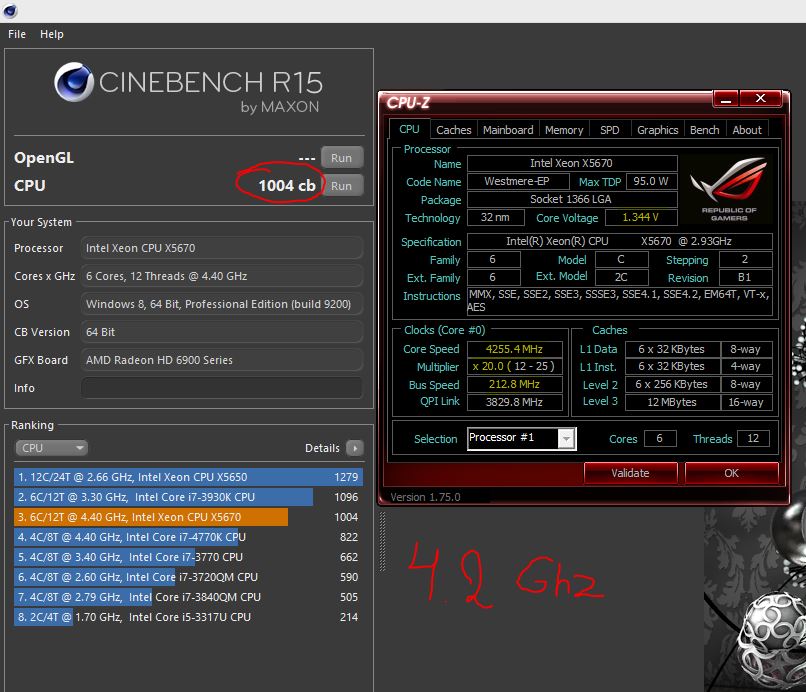Click the Revision B1 value

745,278
